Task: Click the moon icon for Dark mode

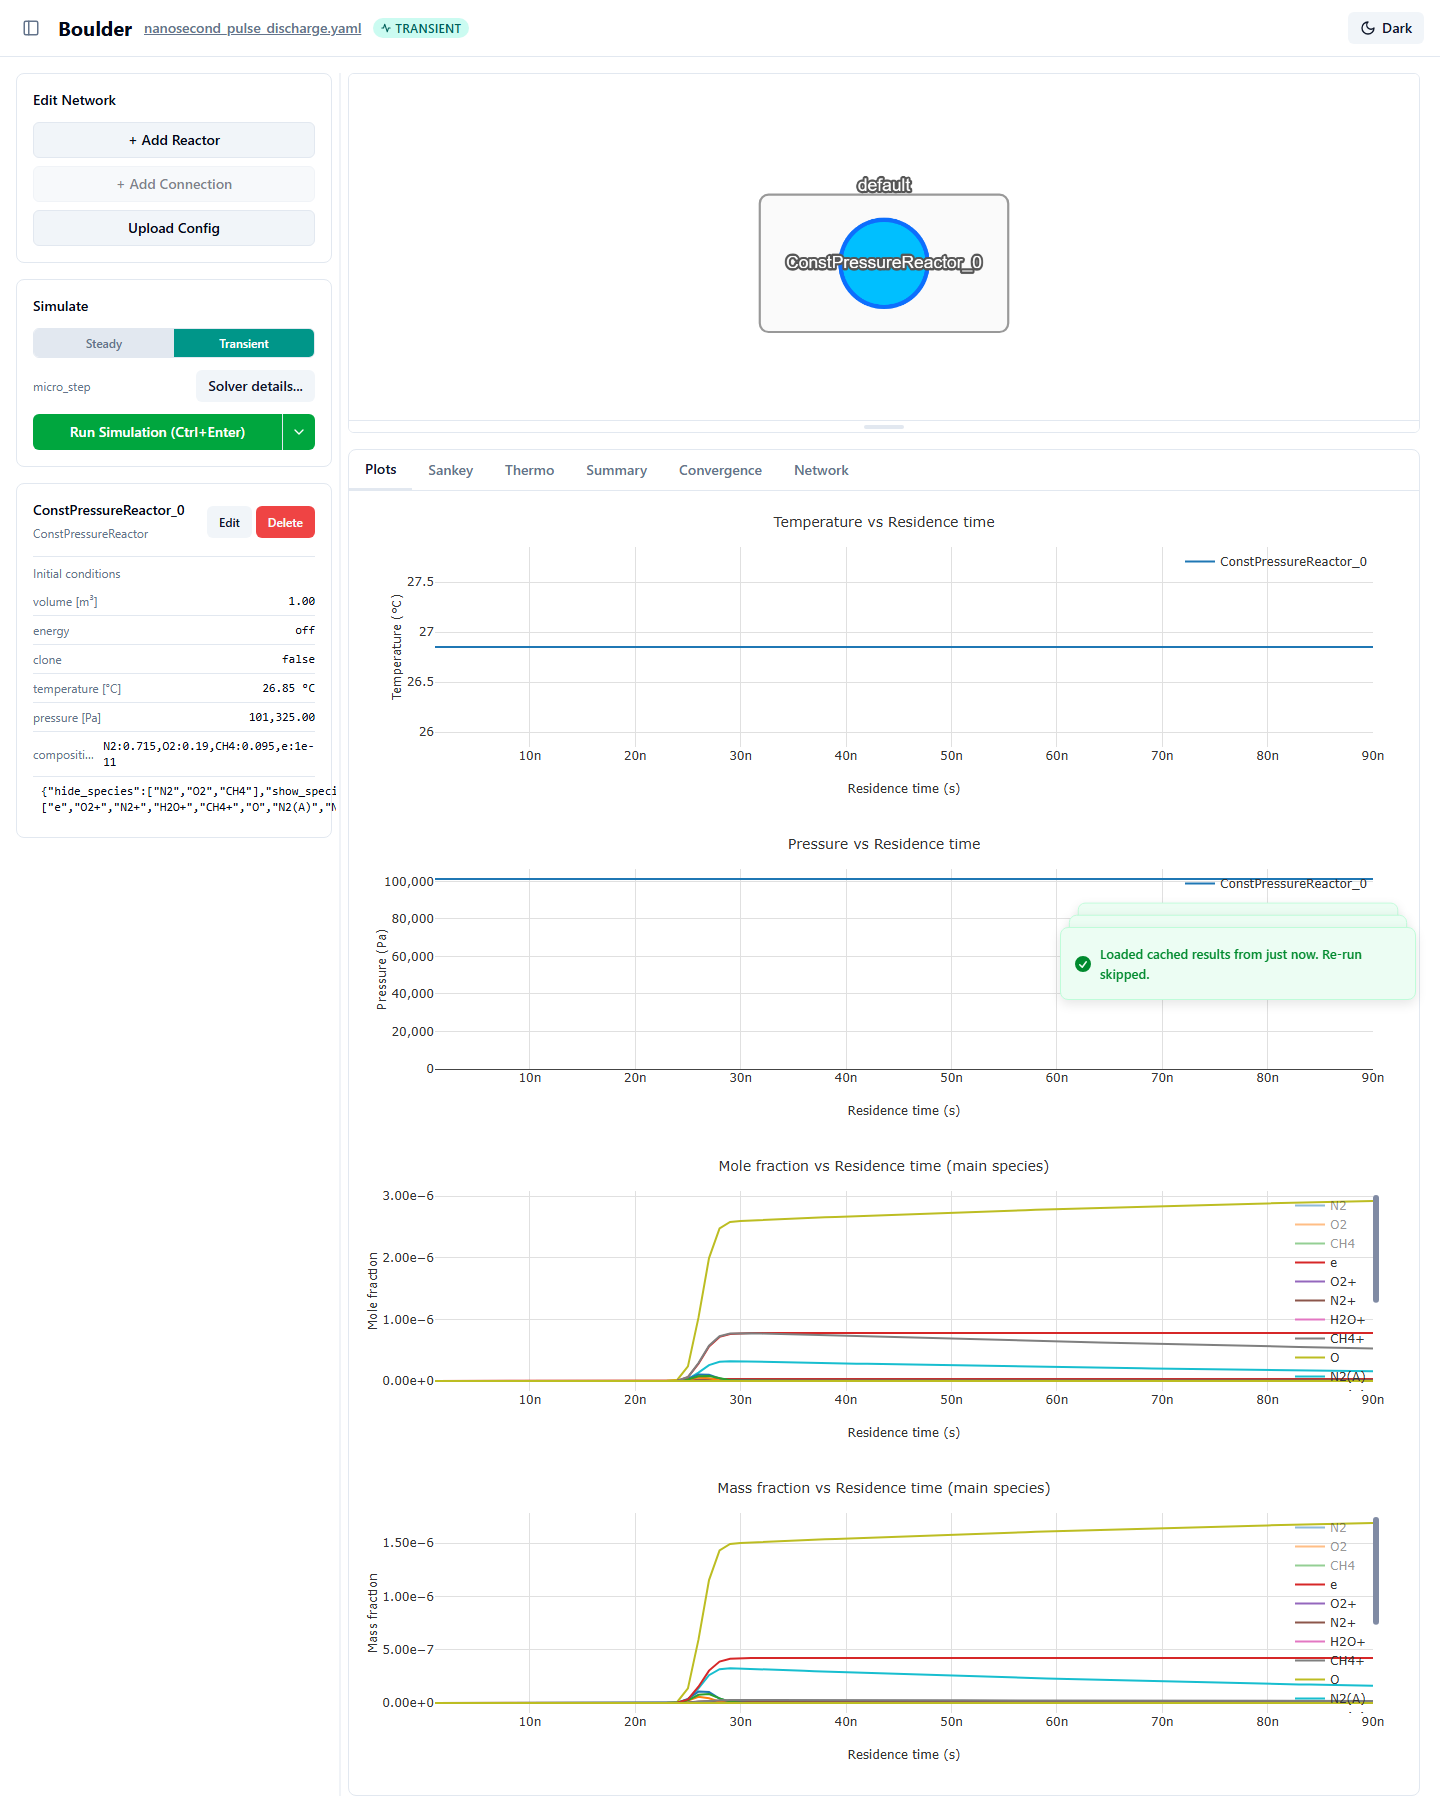Action: pyautogui.click(x=1368, y=28)
